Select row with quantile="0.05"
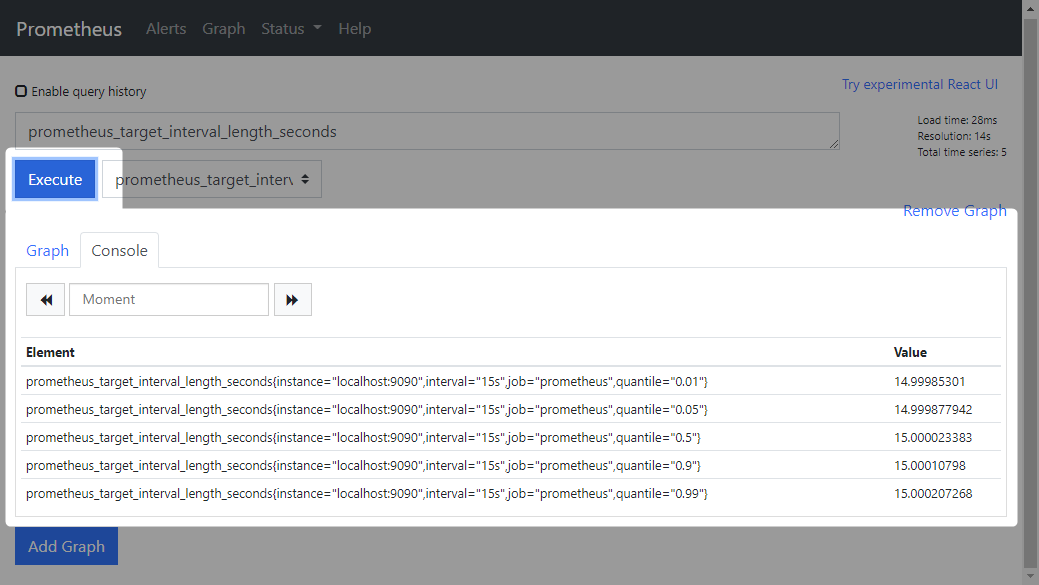Image resolution: width=1039 pixels, height=585 pixels. pyautogui.click(x=511, y=409)
